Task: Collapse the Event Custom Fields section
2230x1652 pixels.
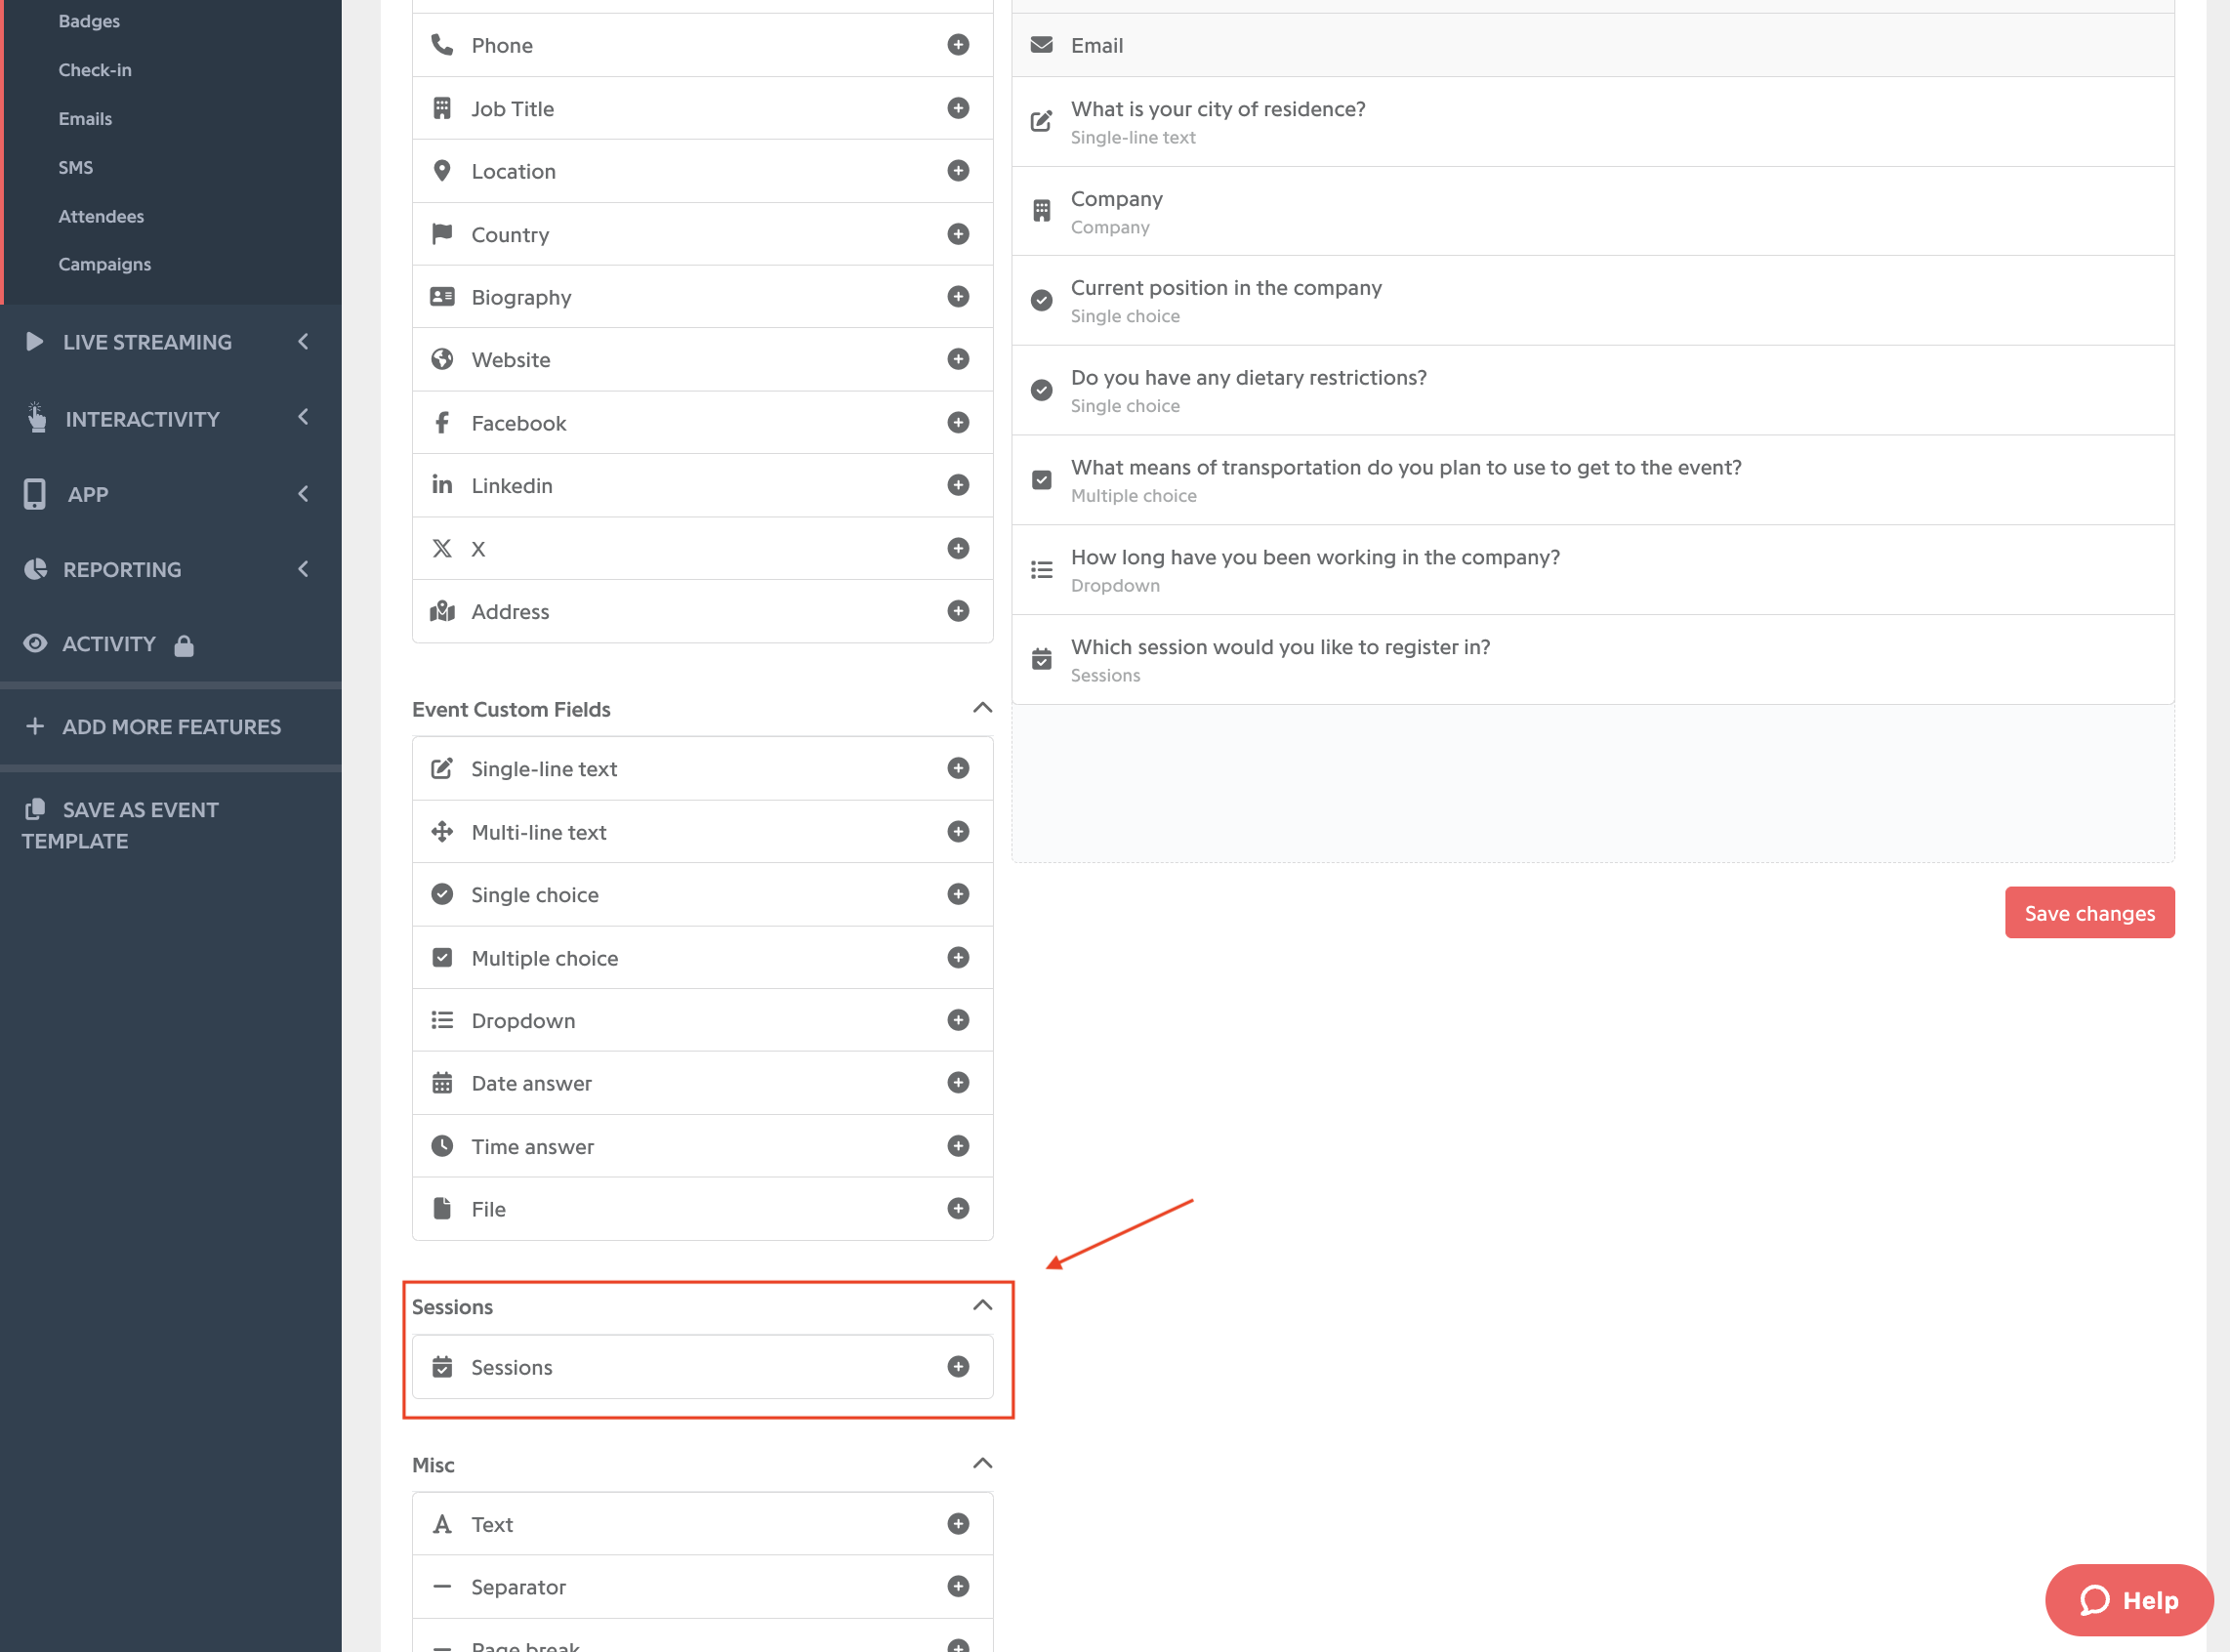Action: (x=983, y=708)
